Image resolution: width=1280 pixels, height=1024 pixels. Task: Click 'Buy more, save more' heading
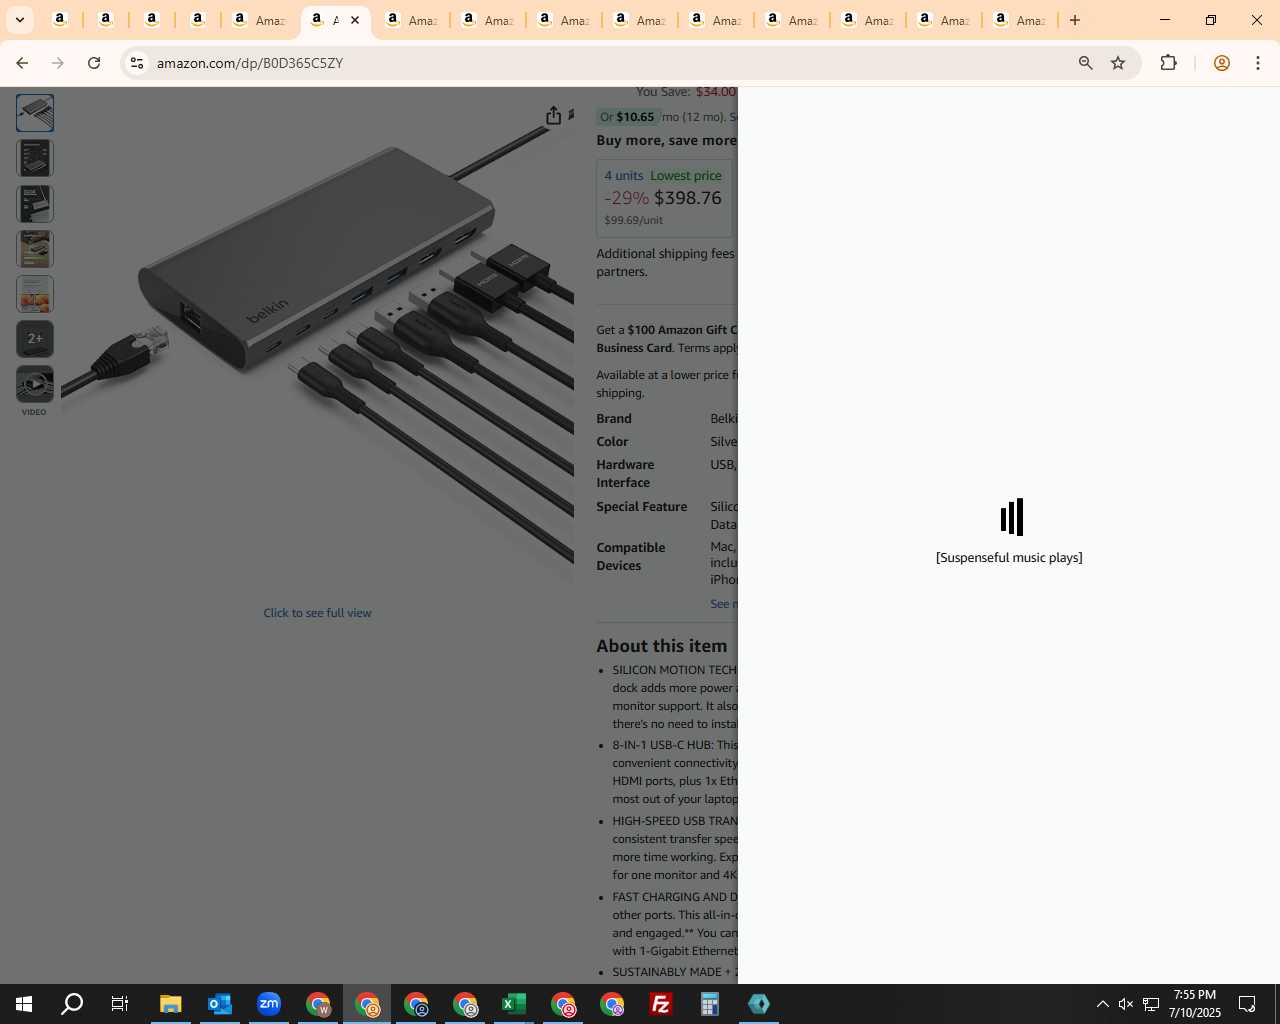tap(667, 141)
